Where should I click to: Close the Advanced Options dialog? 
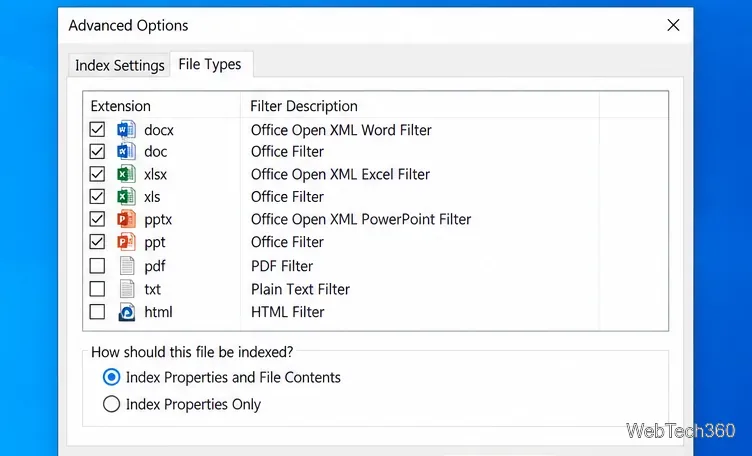pyautogui.click(x=673, y=25)
